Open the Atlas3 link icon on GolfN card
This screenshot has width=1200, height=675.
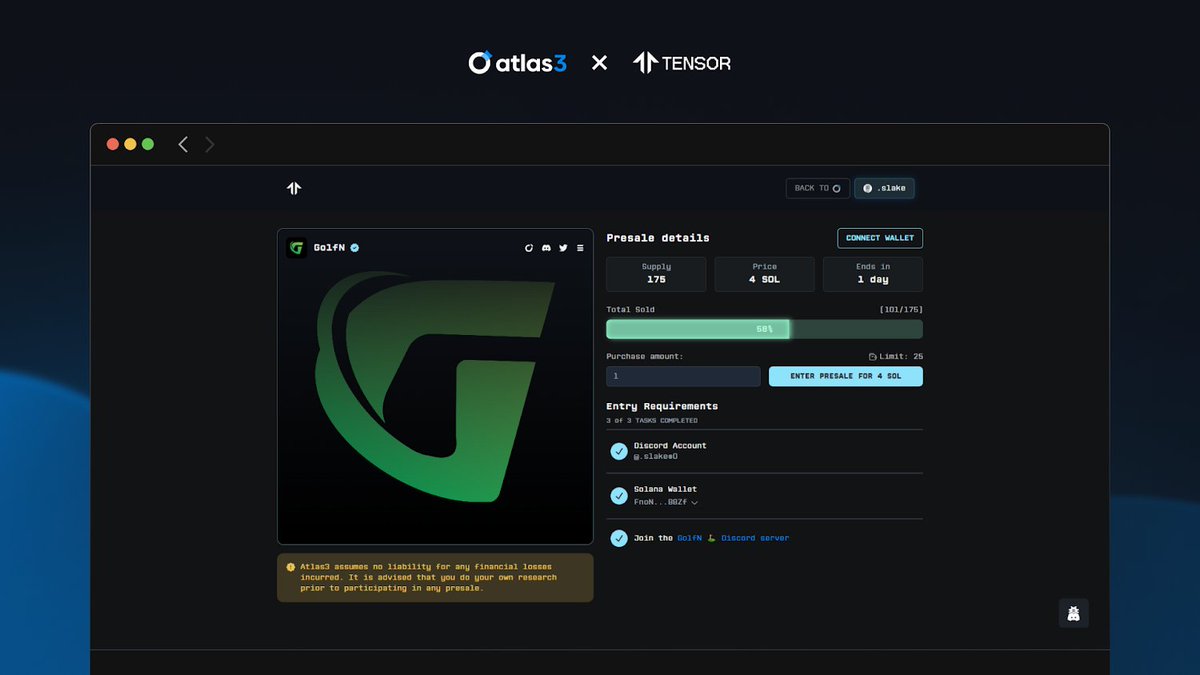pos(529,248)
